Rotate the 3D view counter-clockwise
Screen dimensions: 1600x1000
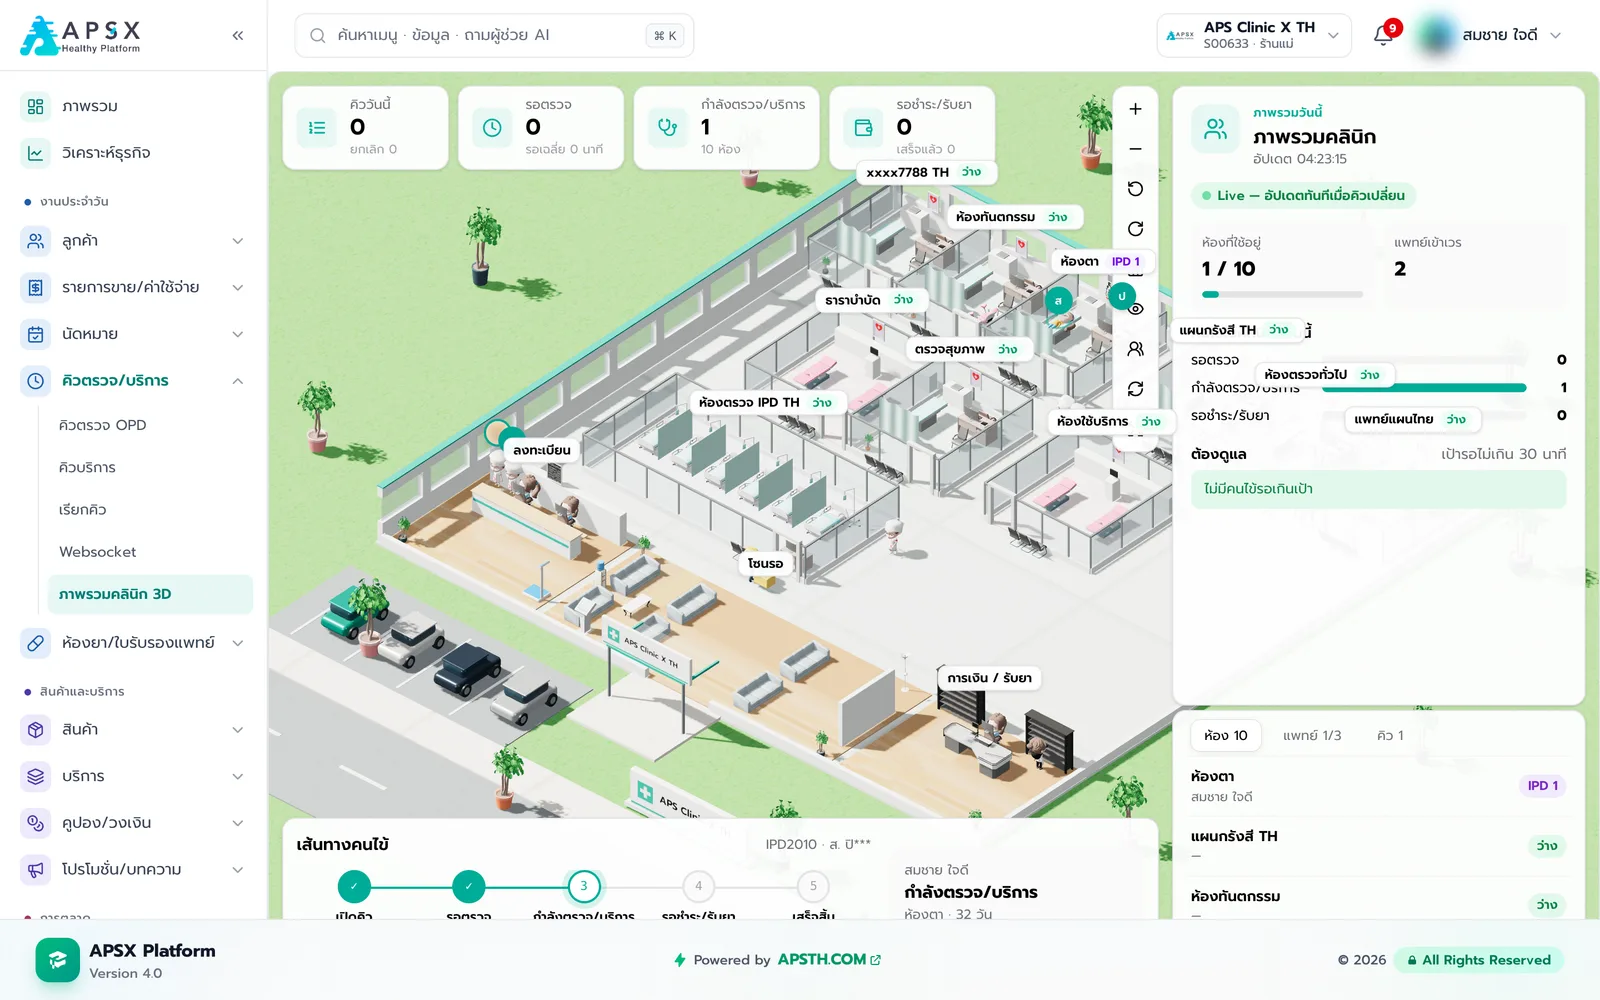tap(1135, 189)
